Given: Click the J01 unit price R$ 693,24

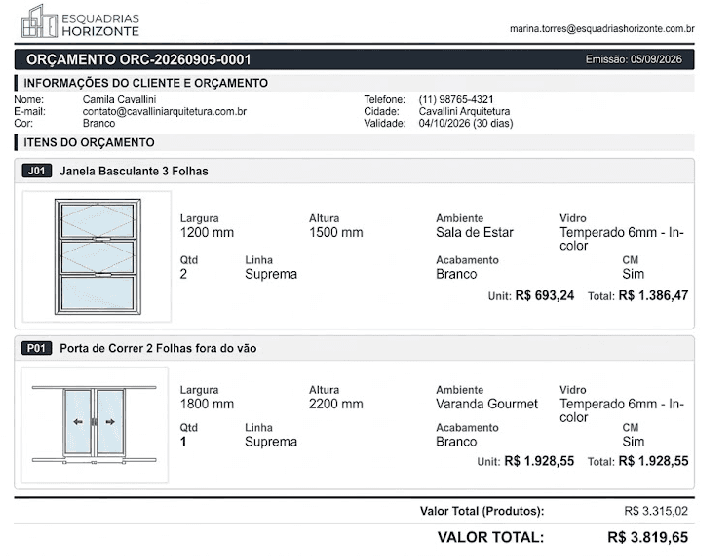Looking at the screenshot, I should (x=544, y=295).
